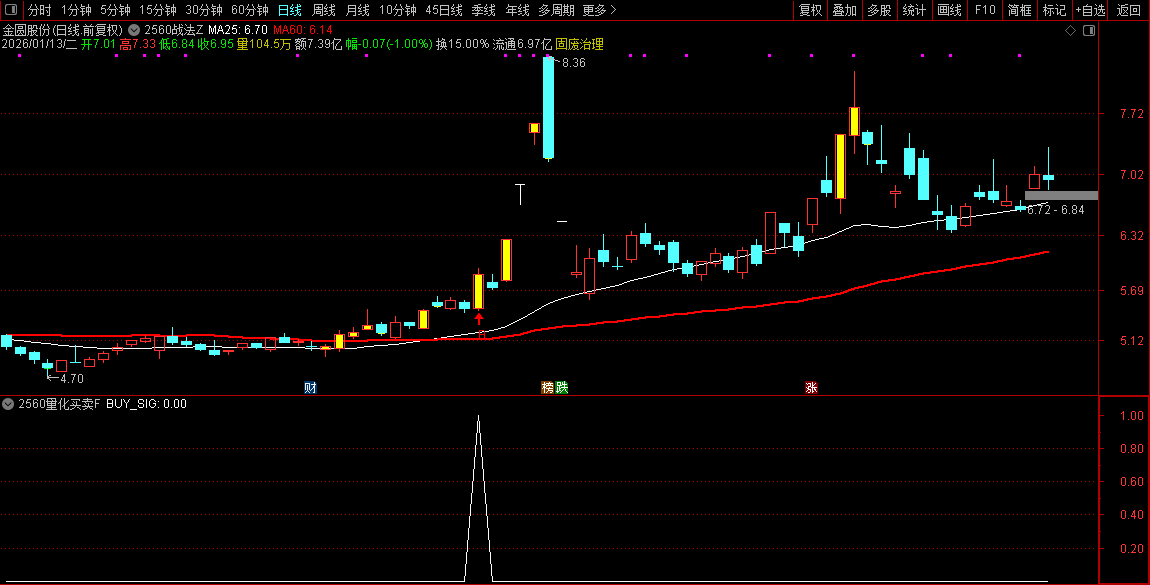
Task: Open the 财 info marker icon
Action: click(x=310, y=387)
